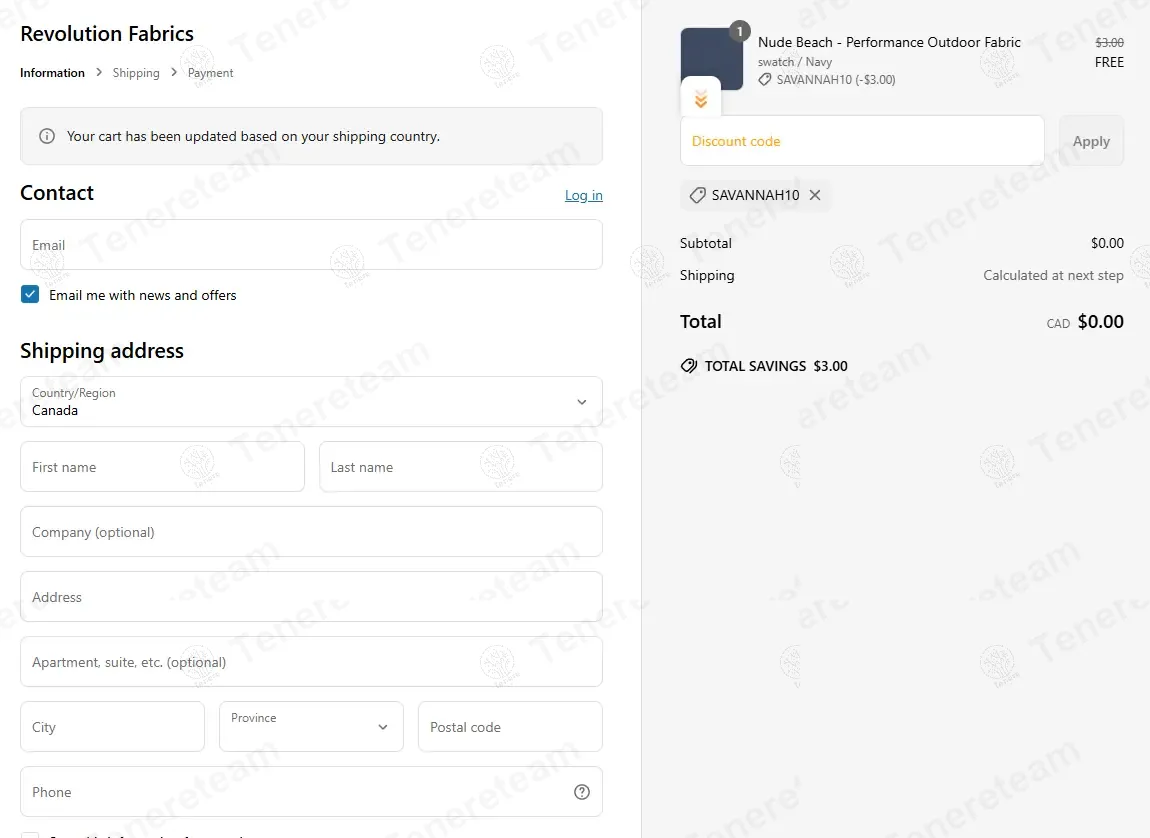This screenshot has width=1150, height=838.
Task: Click the Log in link
Action: 583,195
